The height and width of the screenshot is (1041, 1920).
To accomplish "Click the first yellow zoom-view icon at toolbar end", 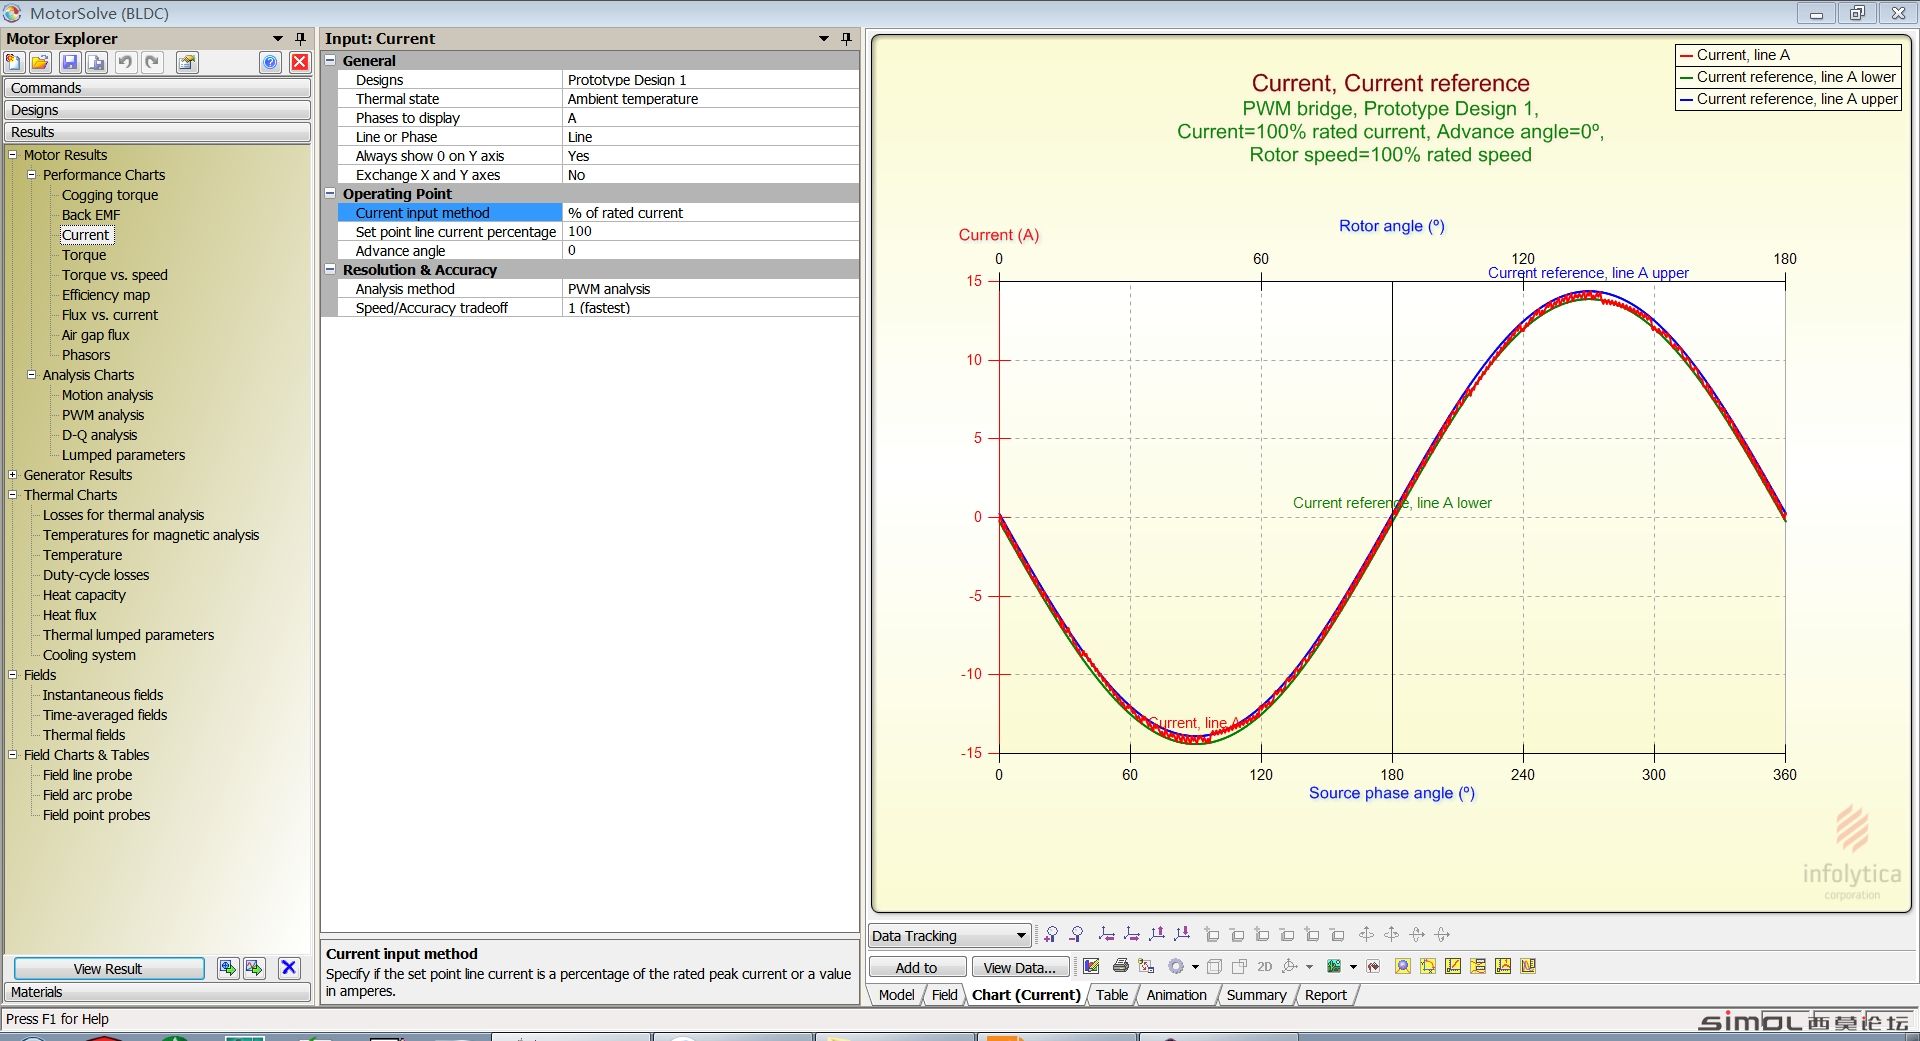I will coord(1403,966).
